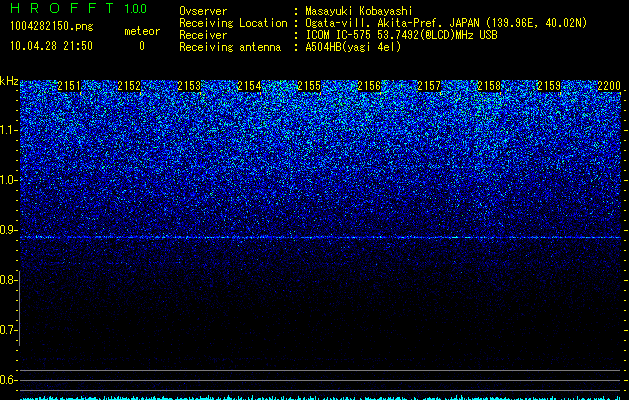Click the meteor count value 0
The image size is (629, 400).
(x=142, y=46)
